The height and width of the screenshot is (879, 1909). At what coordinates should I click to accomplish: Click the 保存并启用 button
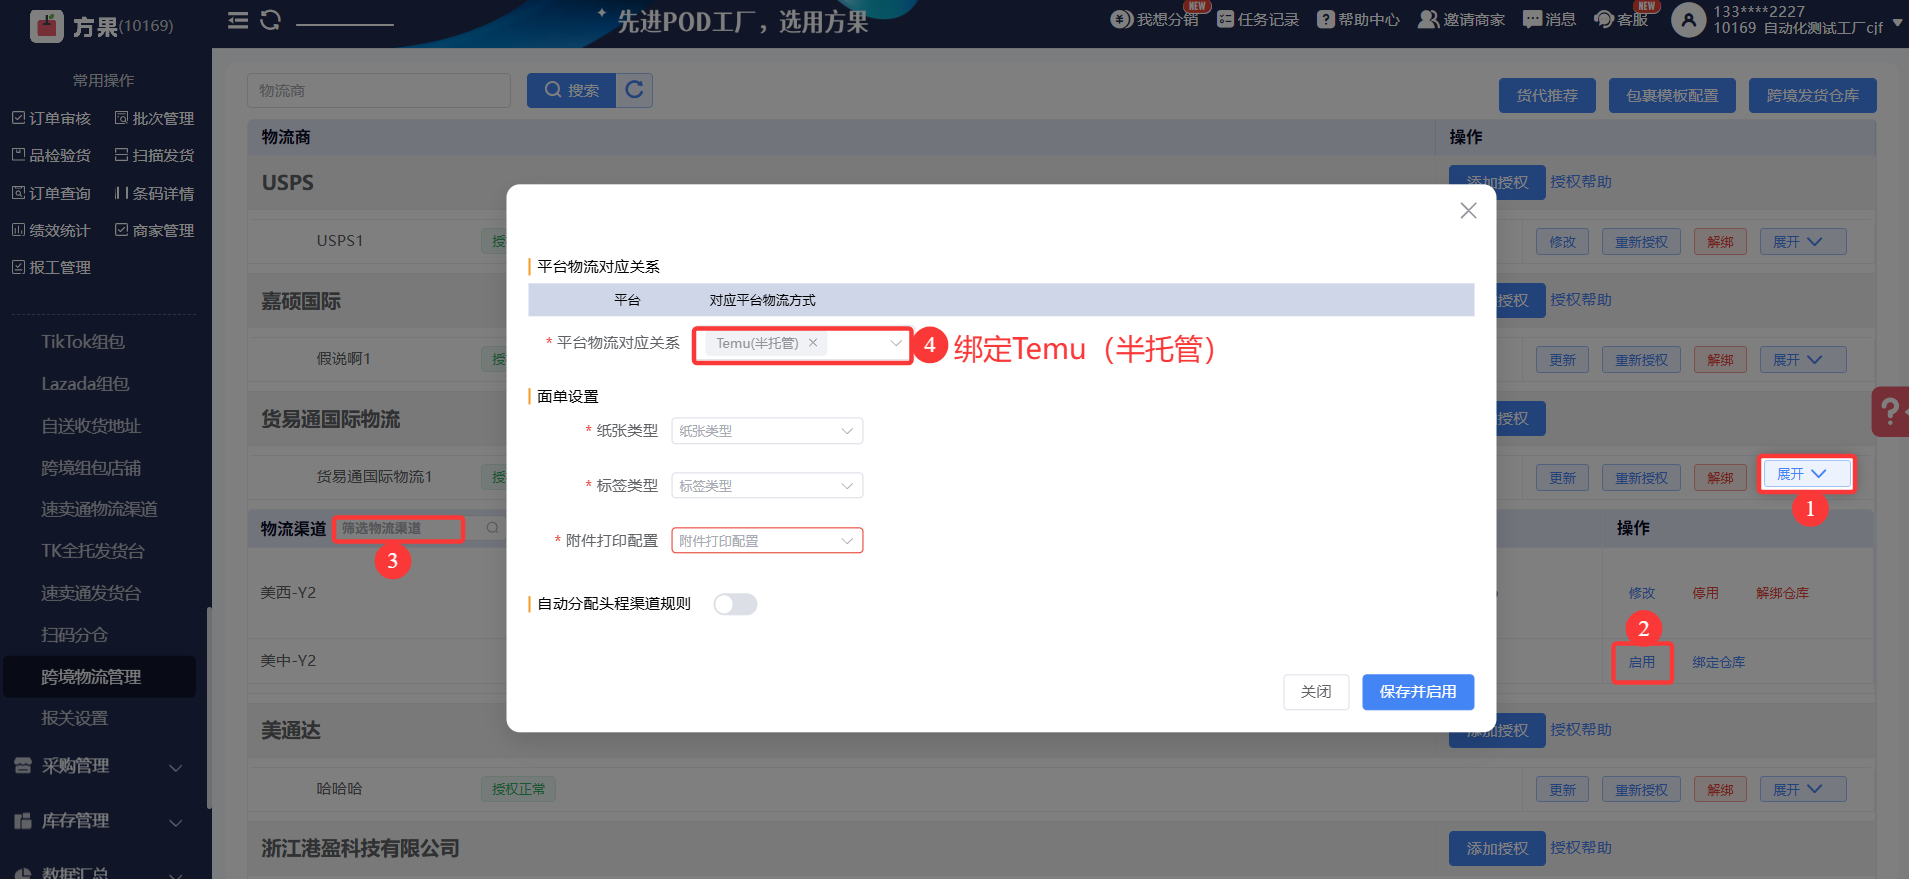pyautogui.click(x=1418, y=692)
